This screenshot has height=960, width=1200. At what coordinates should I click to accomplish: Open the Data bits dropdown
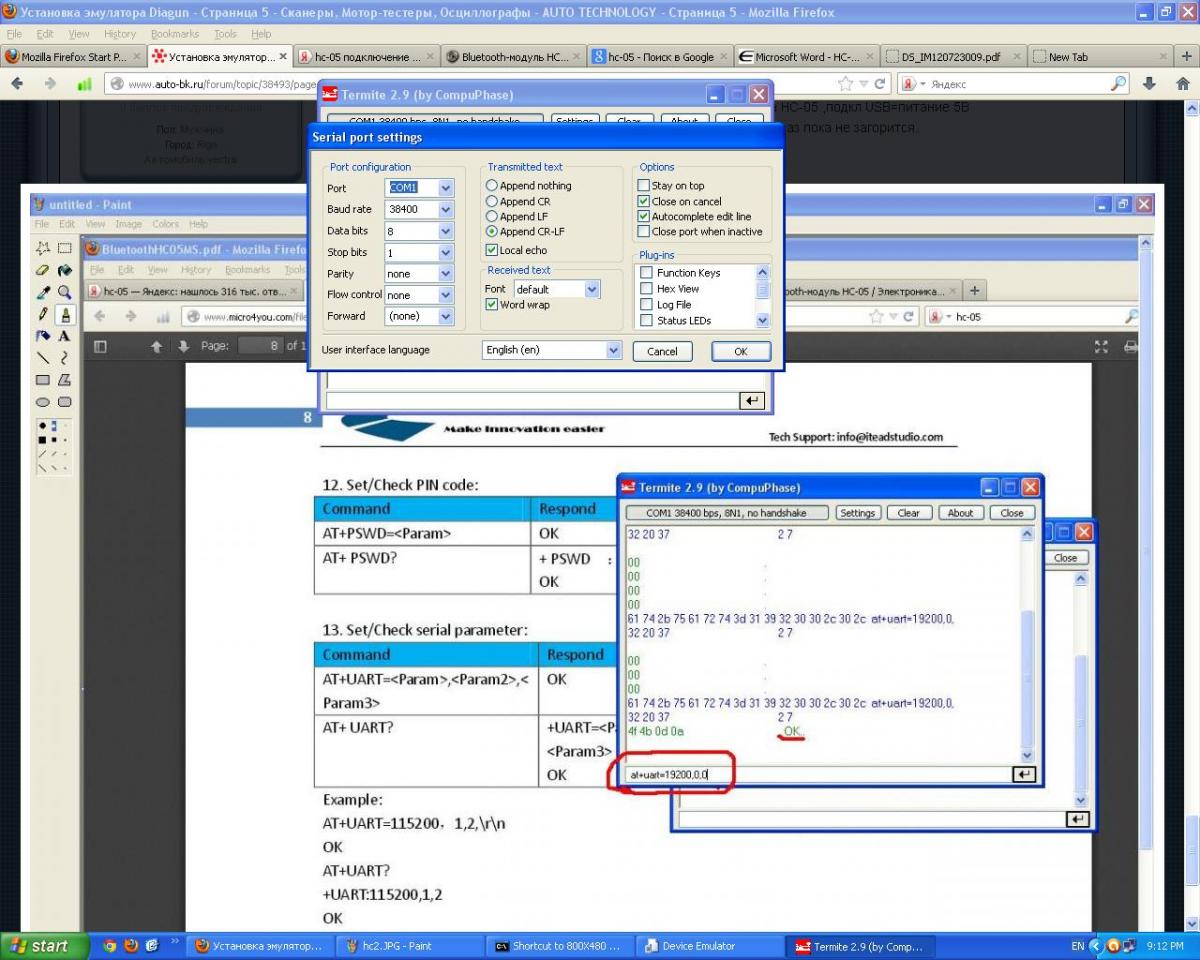coord(446,231)
